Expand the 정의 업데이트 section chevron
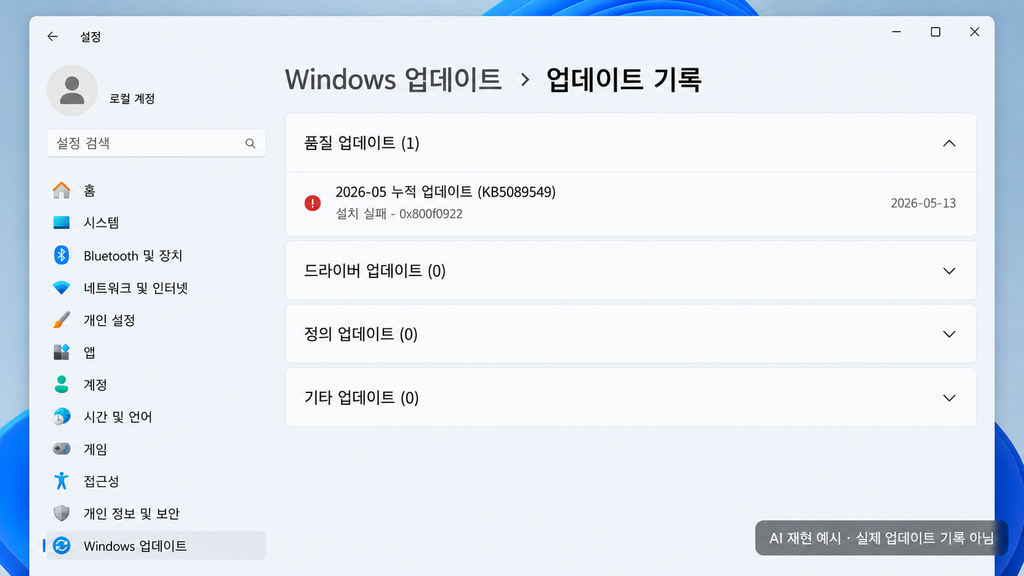This screenshot has width=1024, height=576. coord(949,334)
